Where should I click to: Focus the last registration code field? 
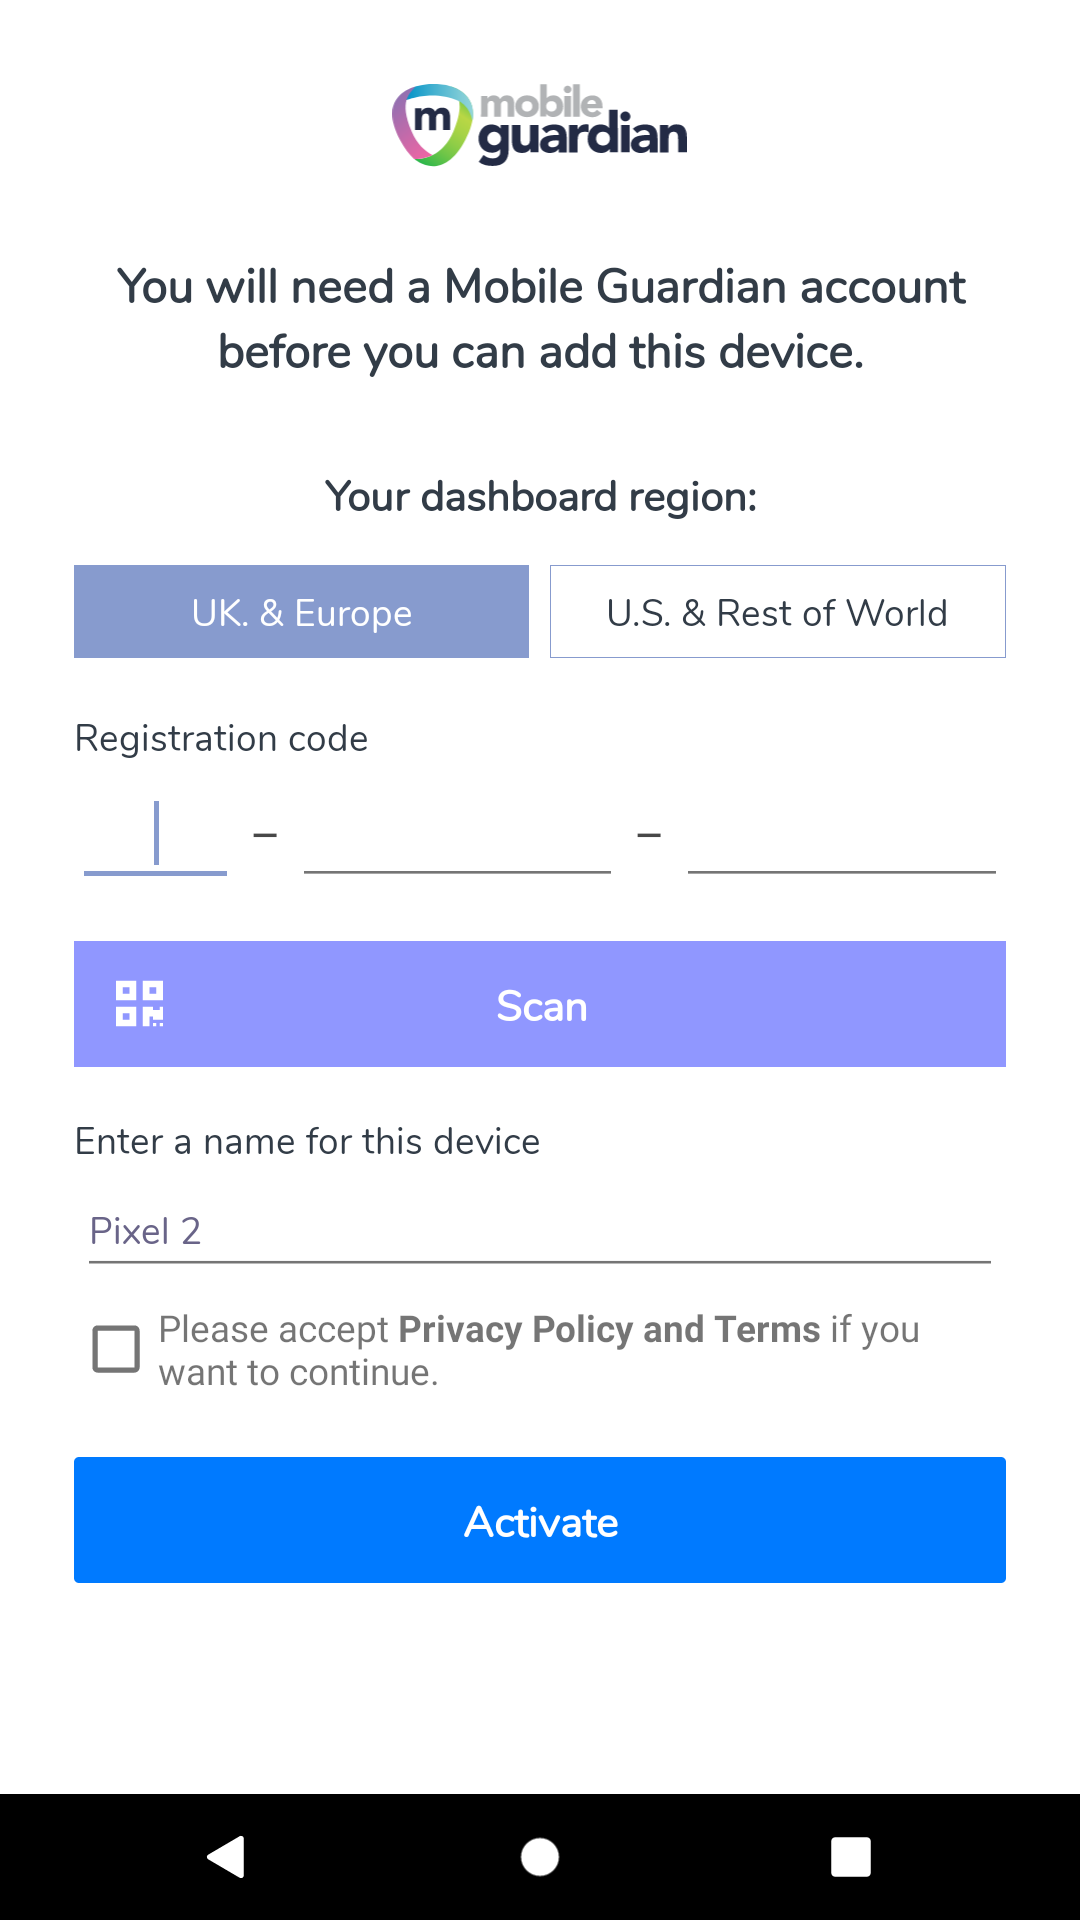(841, 838)
